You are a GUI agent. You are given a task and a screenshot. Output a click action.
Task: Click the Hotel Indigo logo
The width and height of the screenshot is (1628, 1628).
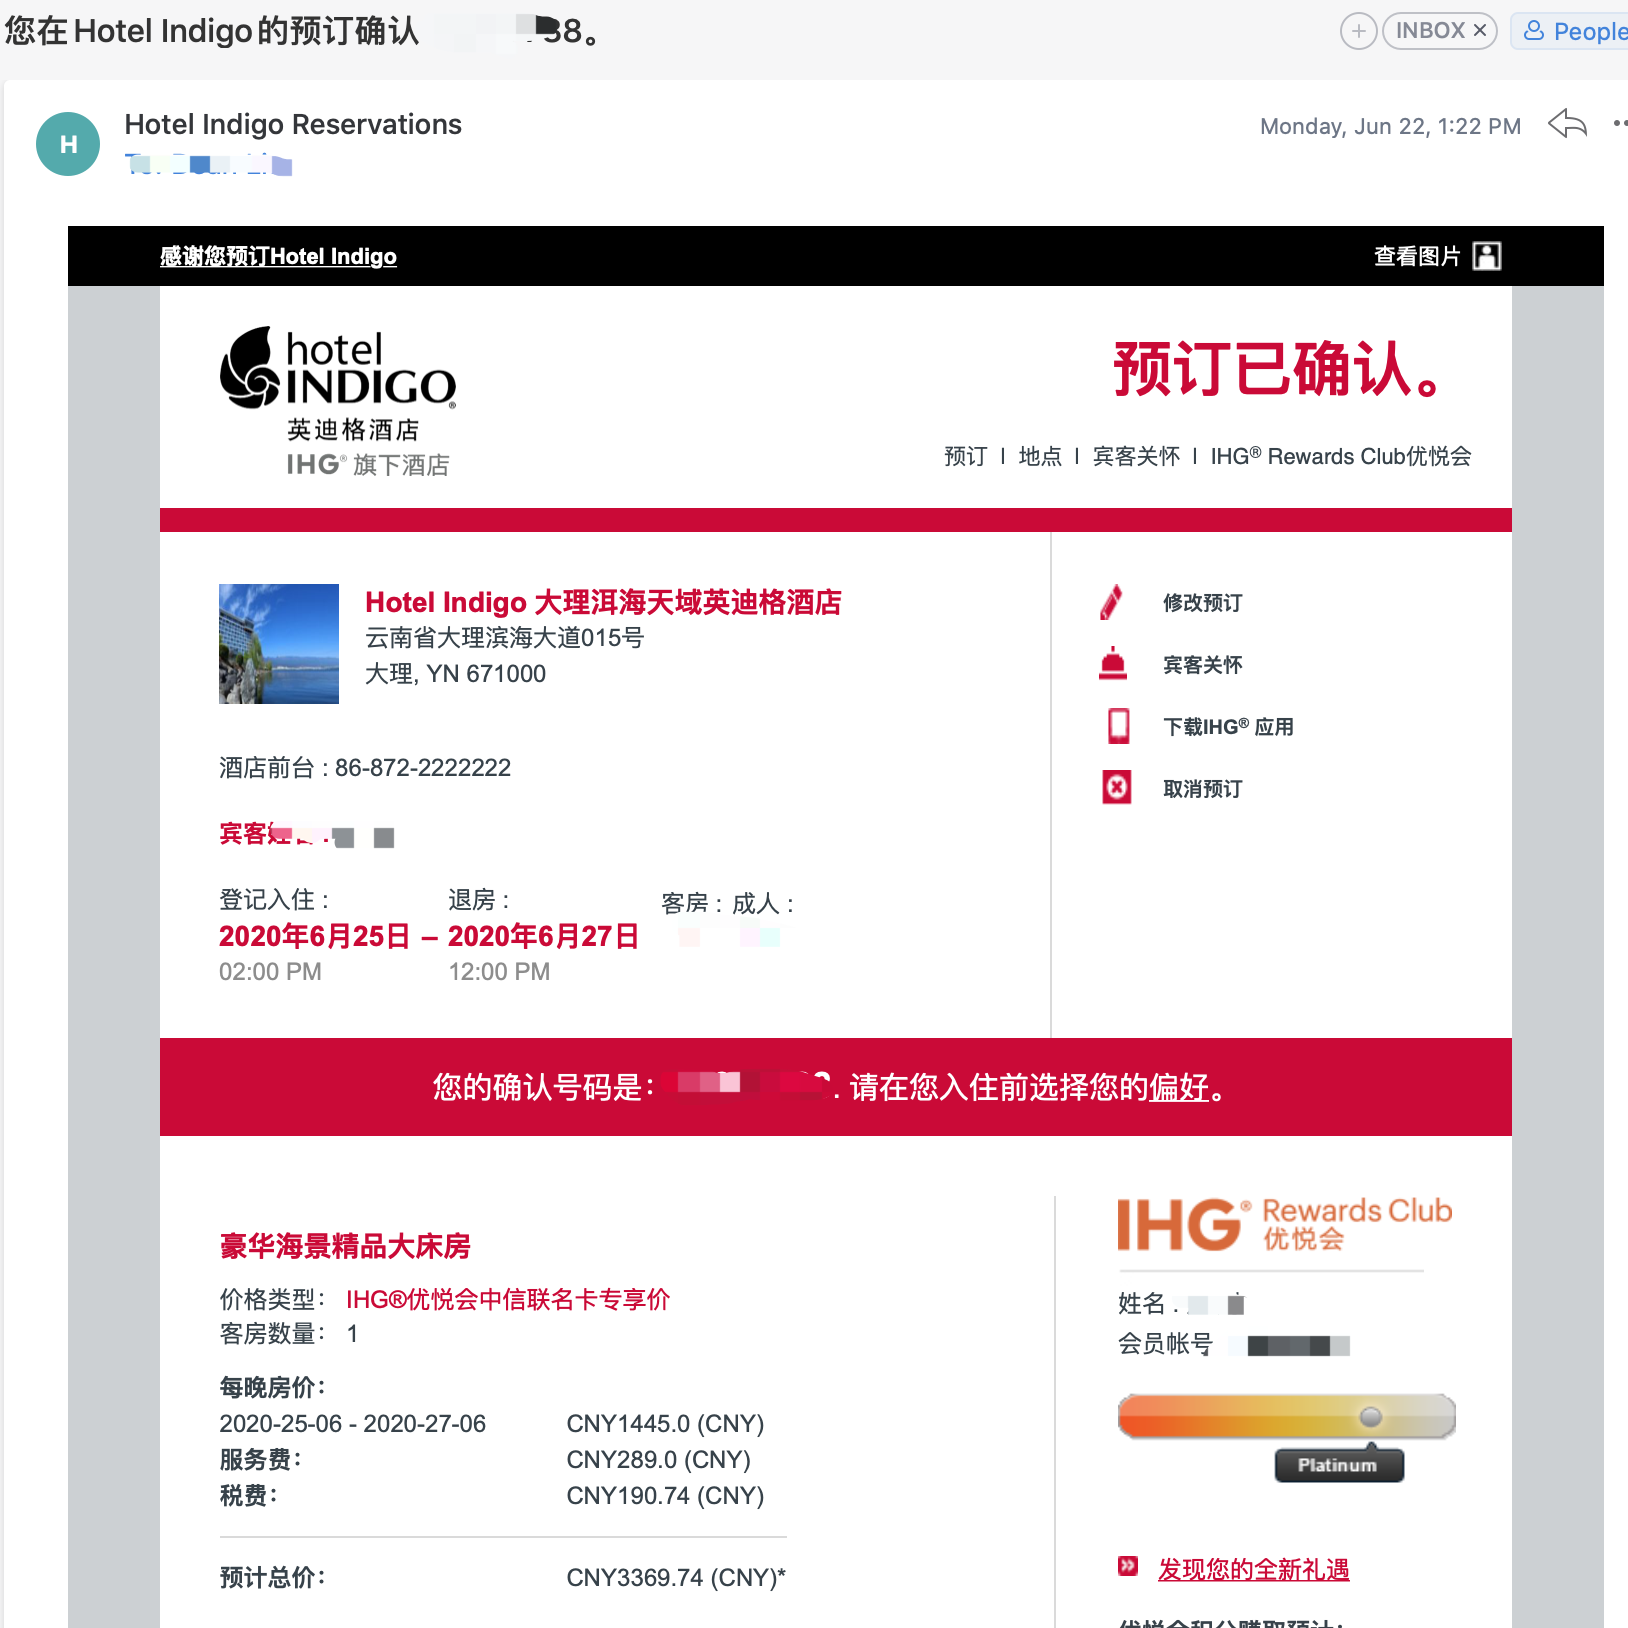tap(338, 402)
